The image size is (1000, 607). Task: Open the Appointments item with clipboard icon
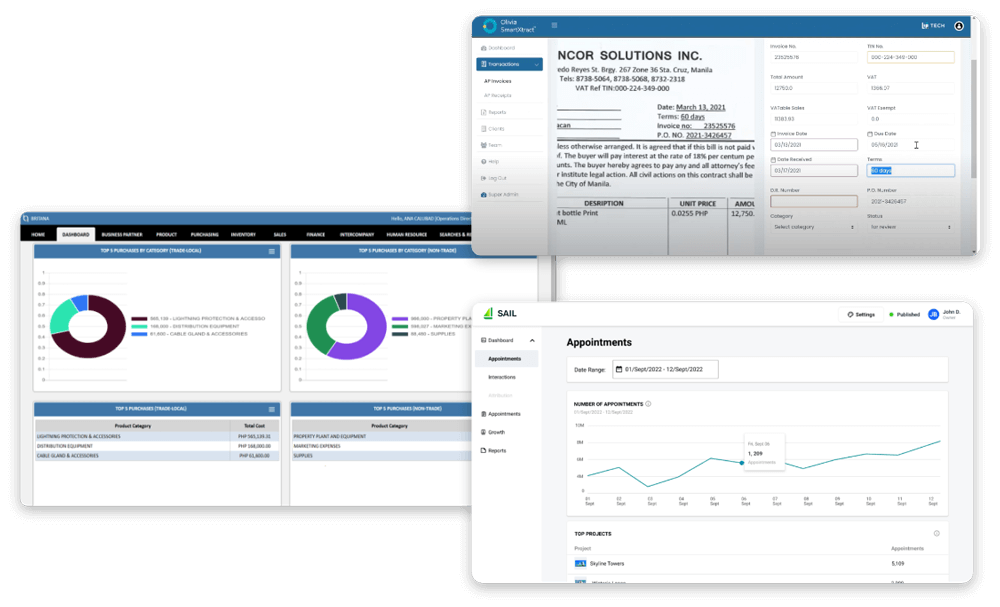coord(501,414)
